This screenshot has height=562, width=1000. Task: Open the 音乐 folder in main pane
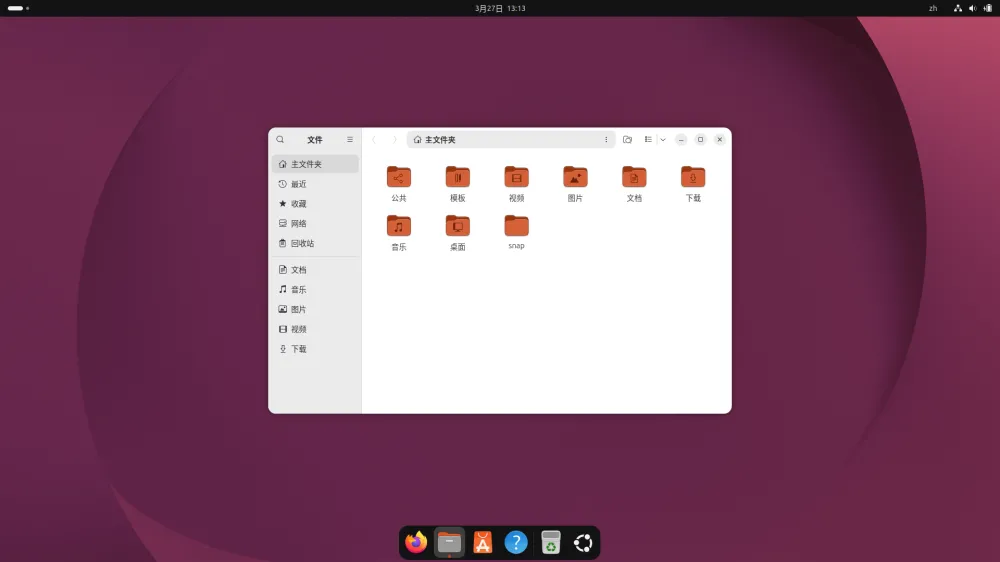(x=399, y=233)
